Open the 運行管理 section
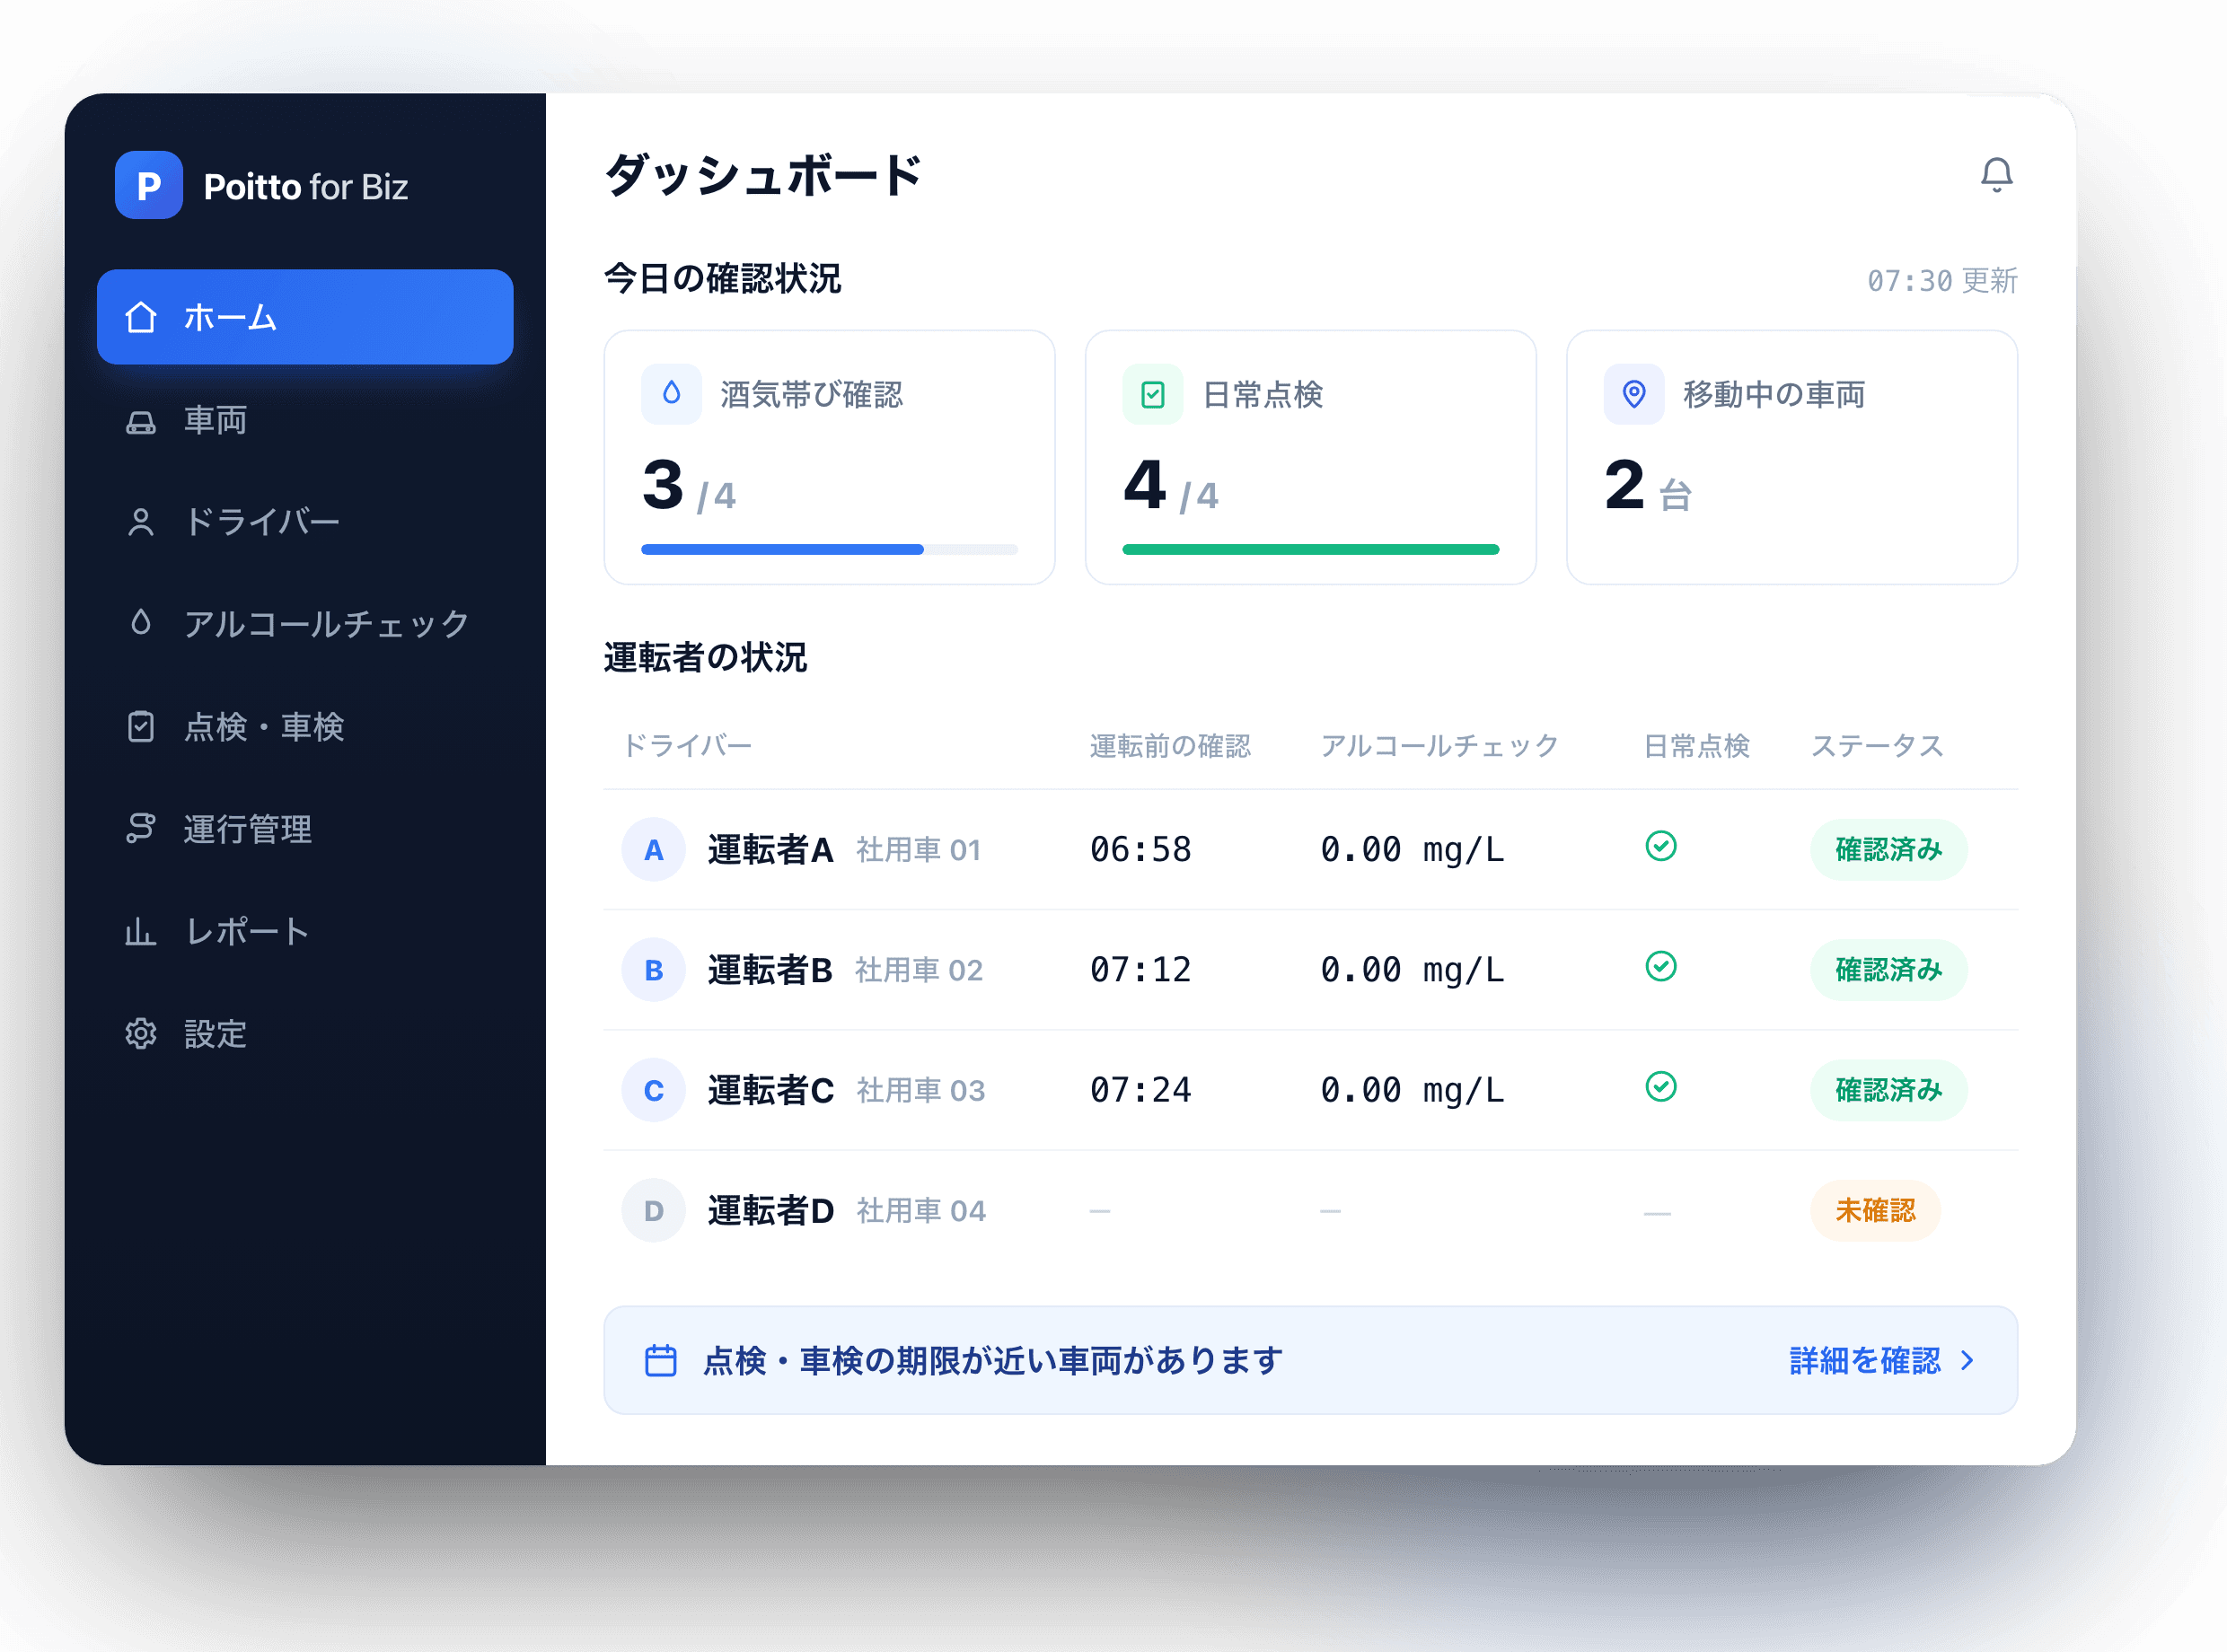 305,829
